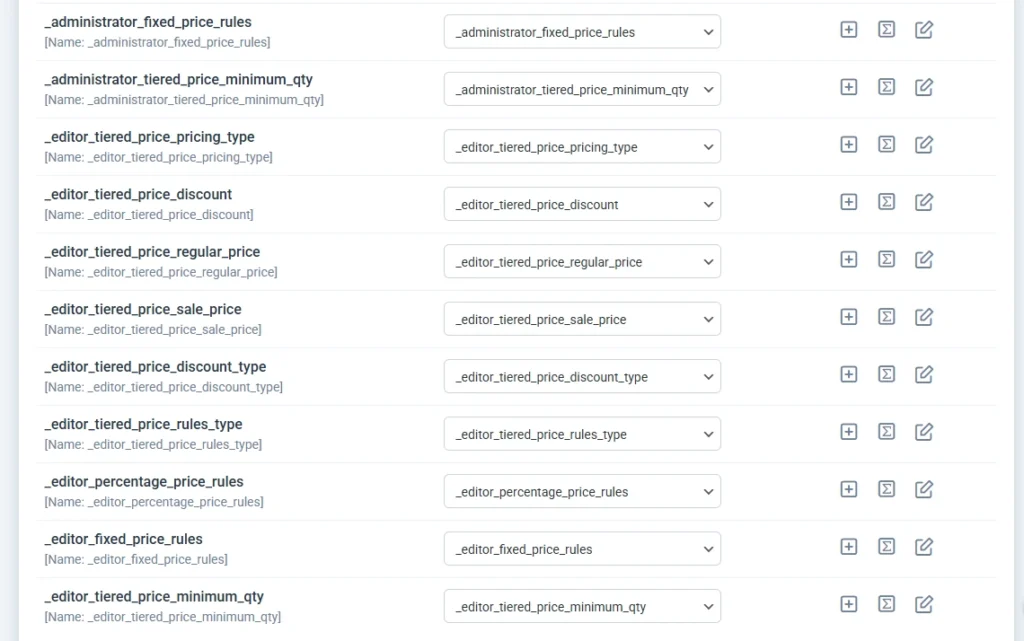The width and height of the screenshot is (1024, 641).
Task: Click edit icon for _editor_percentage_price_rules row
Action: tap(924, 490)
